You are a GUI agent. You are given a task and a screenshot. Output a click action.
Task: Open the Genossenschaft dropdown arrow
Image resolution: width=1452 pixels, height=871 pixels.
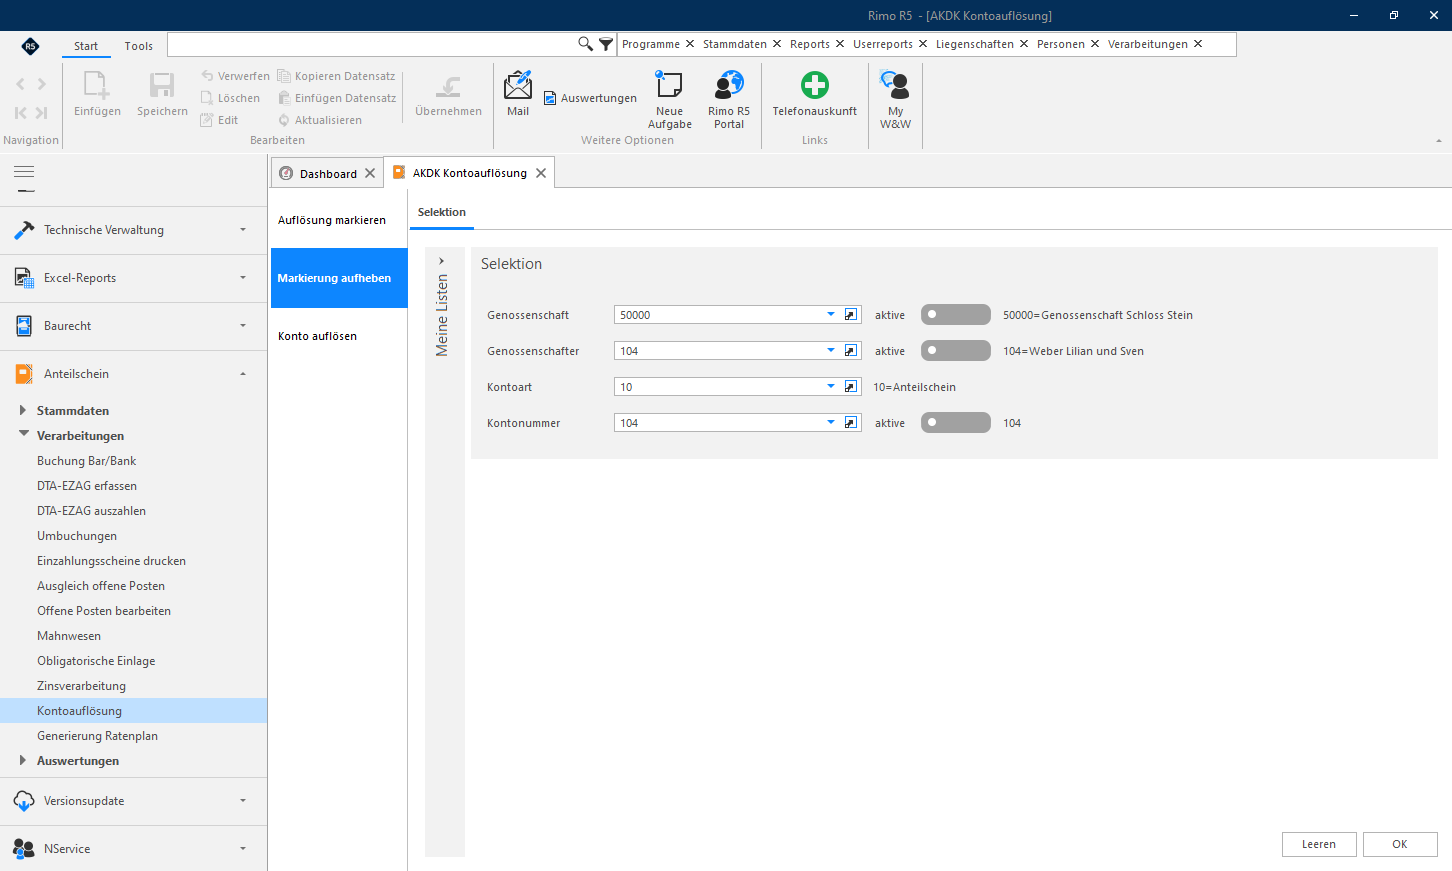coord(831,315)
